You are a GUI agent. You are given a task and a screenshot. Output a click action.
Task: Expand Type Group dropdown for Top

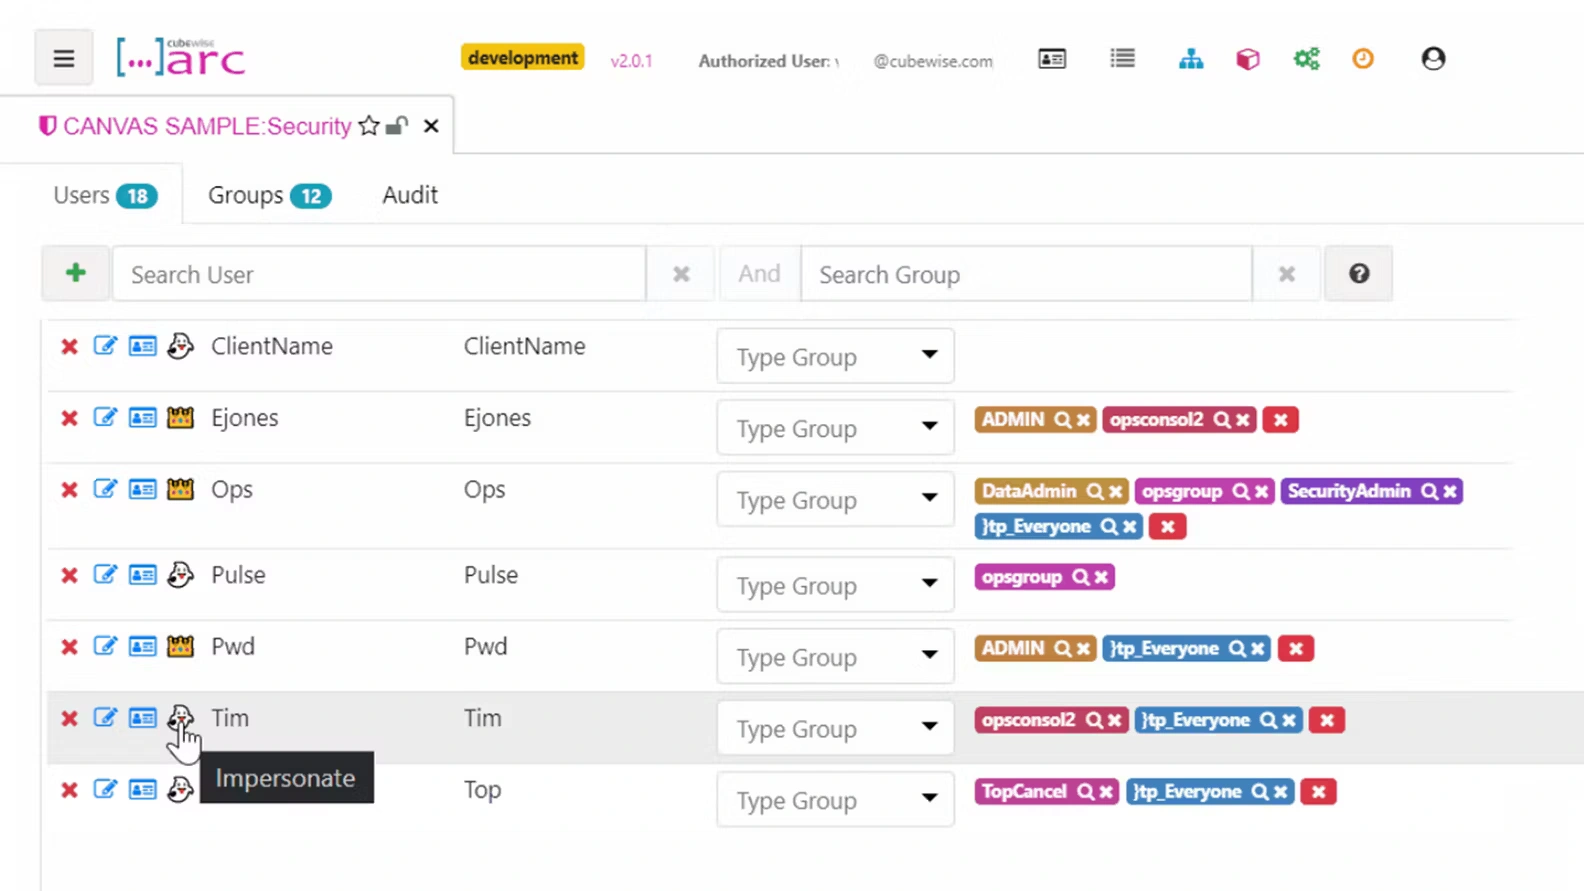click(x=835, y=800)
